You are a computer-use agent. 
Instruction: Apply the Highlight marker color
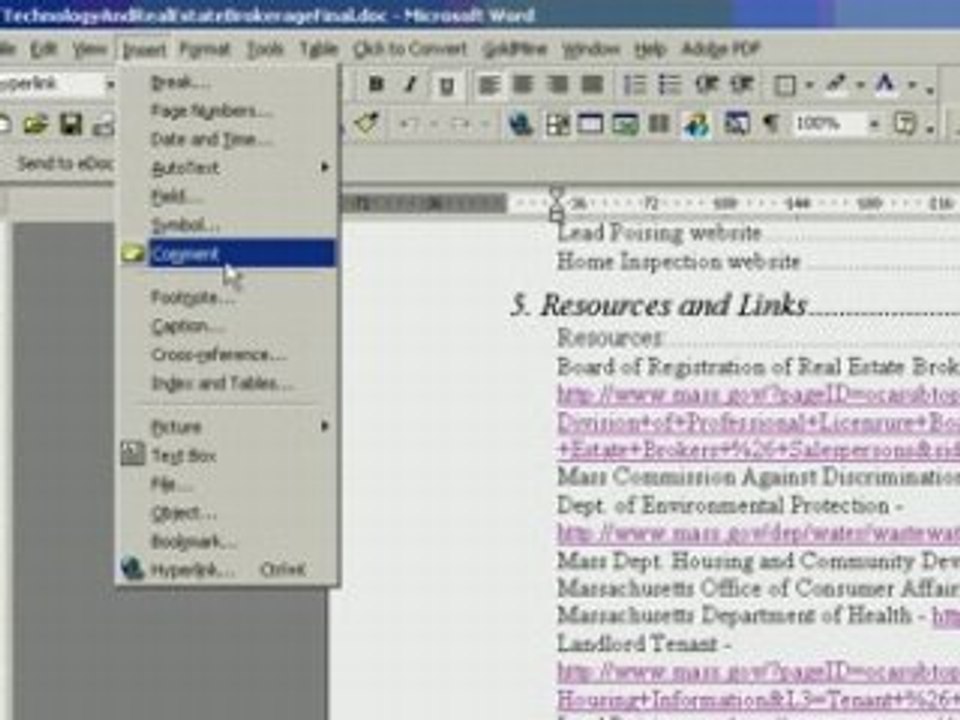tap(836, 84)
